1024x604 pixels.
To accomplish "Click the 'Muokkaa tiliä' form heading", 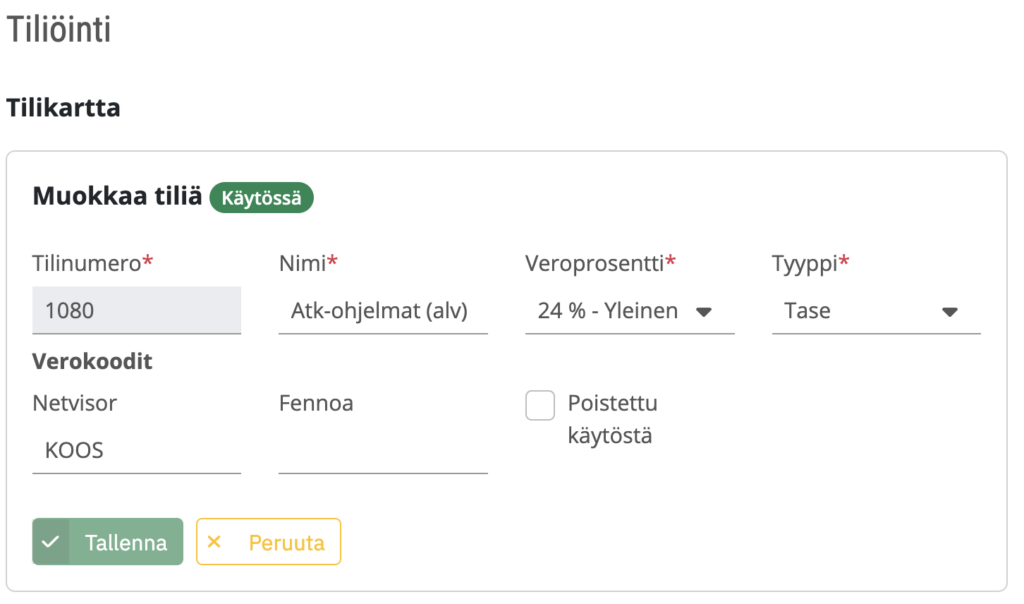I will tap(118, 196).
